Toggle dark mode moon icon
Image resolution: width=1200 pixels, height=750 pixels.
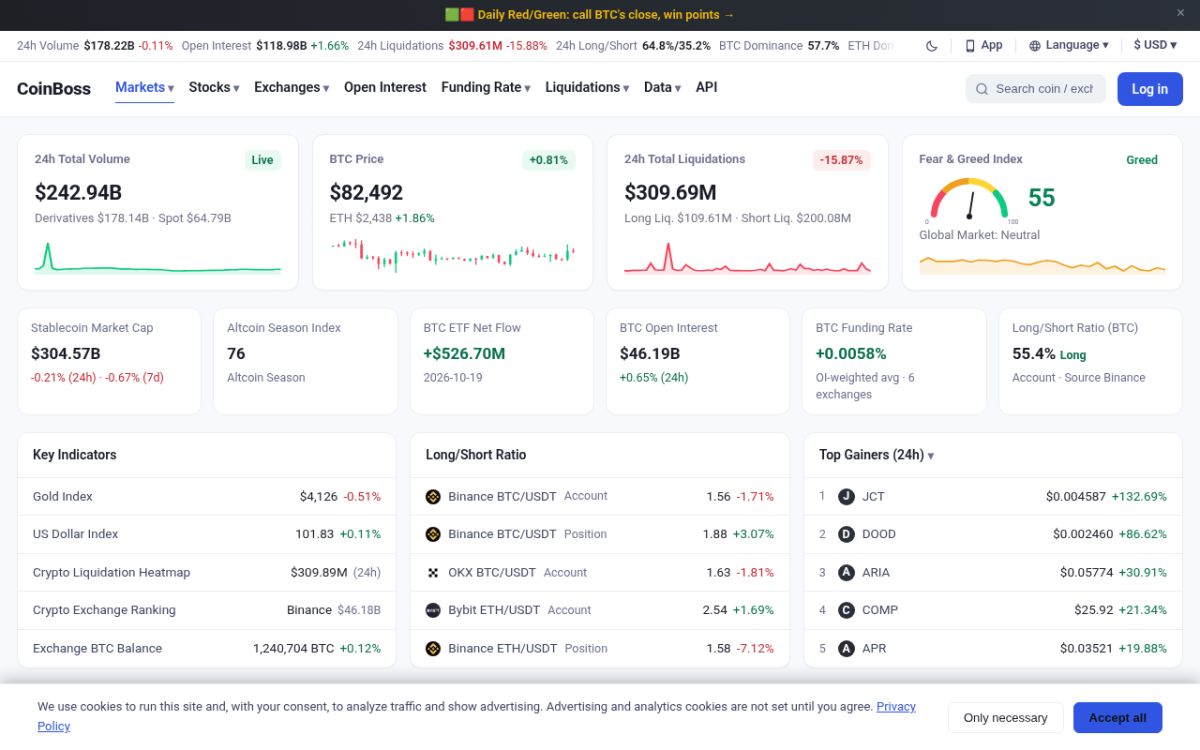(932, 45)
